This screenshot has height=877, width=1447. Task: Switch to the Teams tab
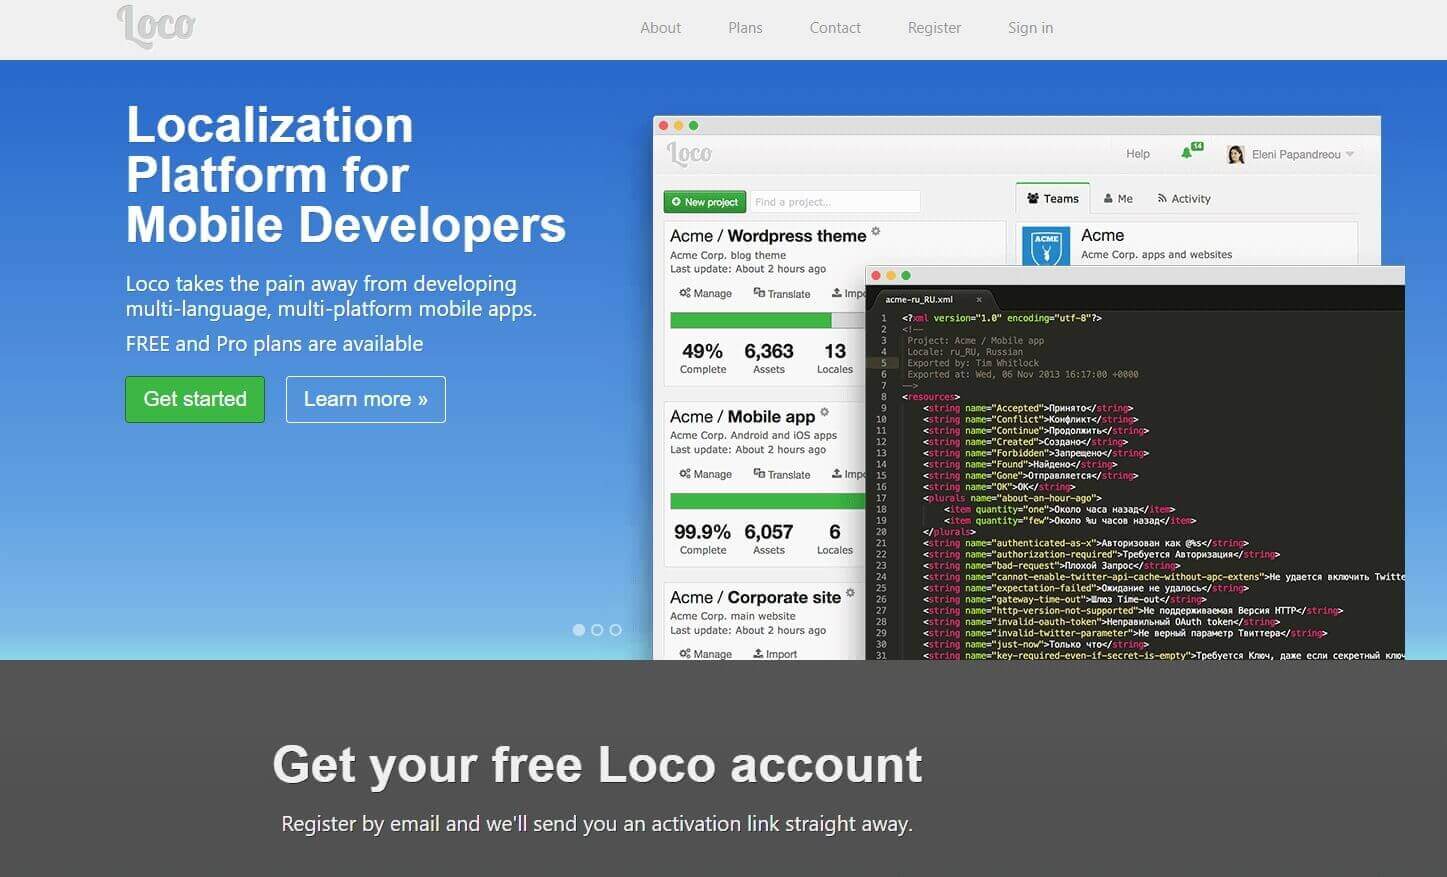[x=1053, y=198]
